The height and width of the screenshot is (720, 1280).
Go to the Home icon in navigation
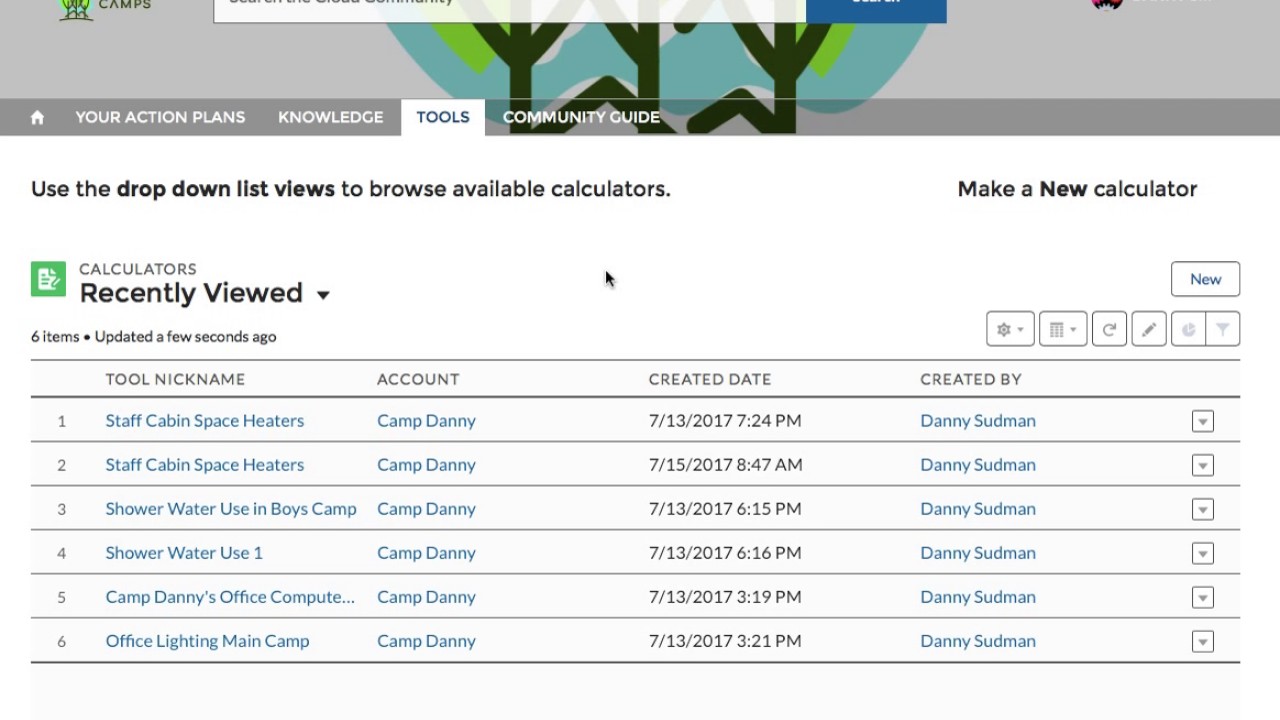[x=37, y=117]
